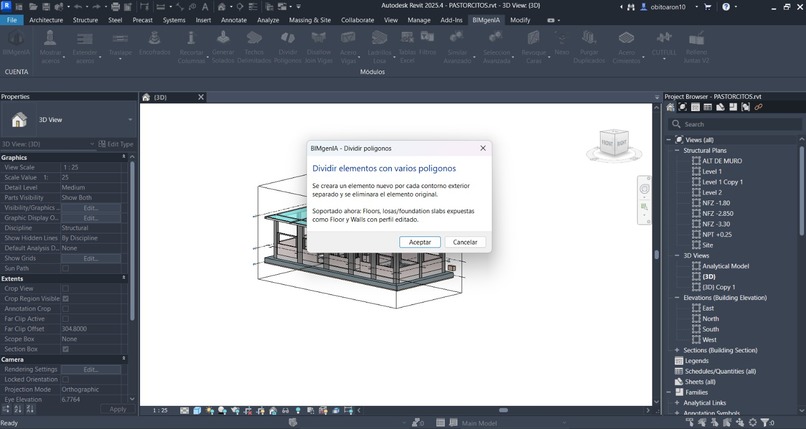
Task: Click the Recortar Columnas tool
Action: click(x=191, y=47)
